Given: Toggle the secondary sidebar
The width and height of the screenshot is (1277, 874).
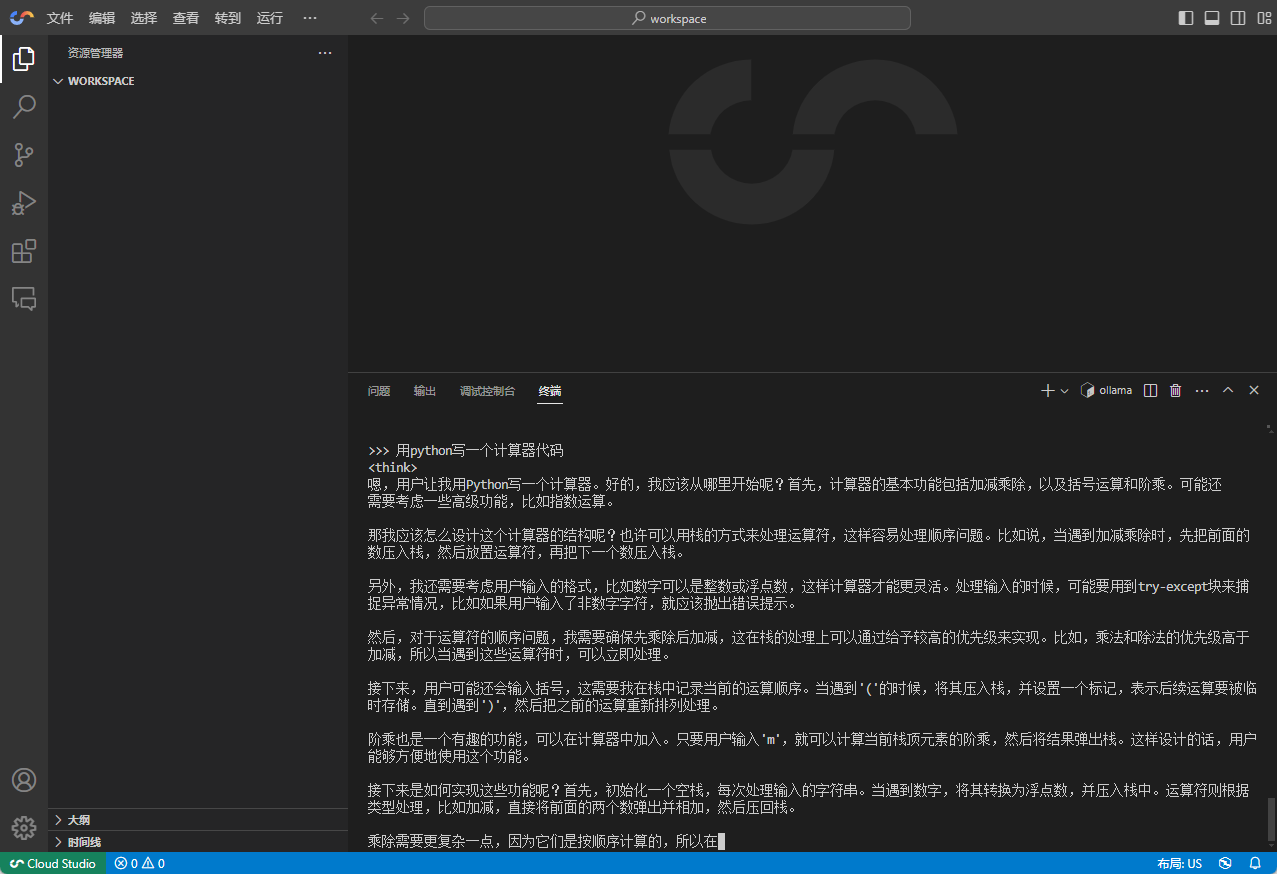Looking at the screenshot, I should pyautogui.click(x=1238, y=17).
